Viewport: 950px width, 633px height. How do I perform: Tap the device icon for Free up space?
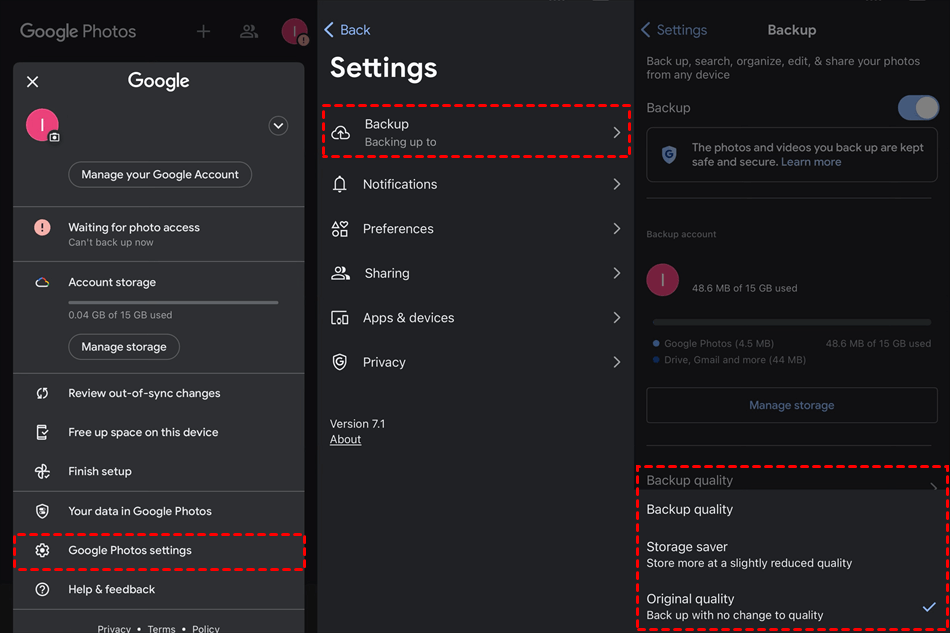(x=42, y=432)
